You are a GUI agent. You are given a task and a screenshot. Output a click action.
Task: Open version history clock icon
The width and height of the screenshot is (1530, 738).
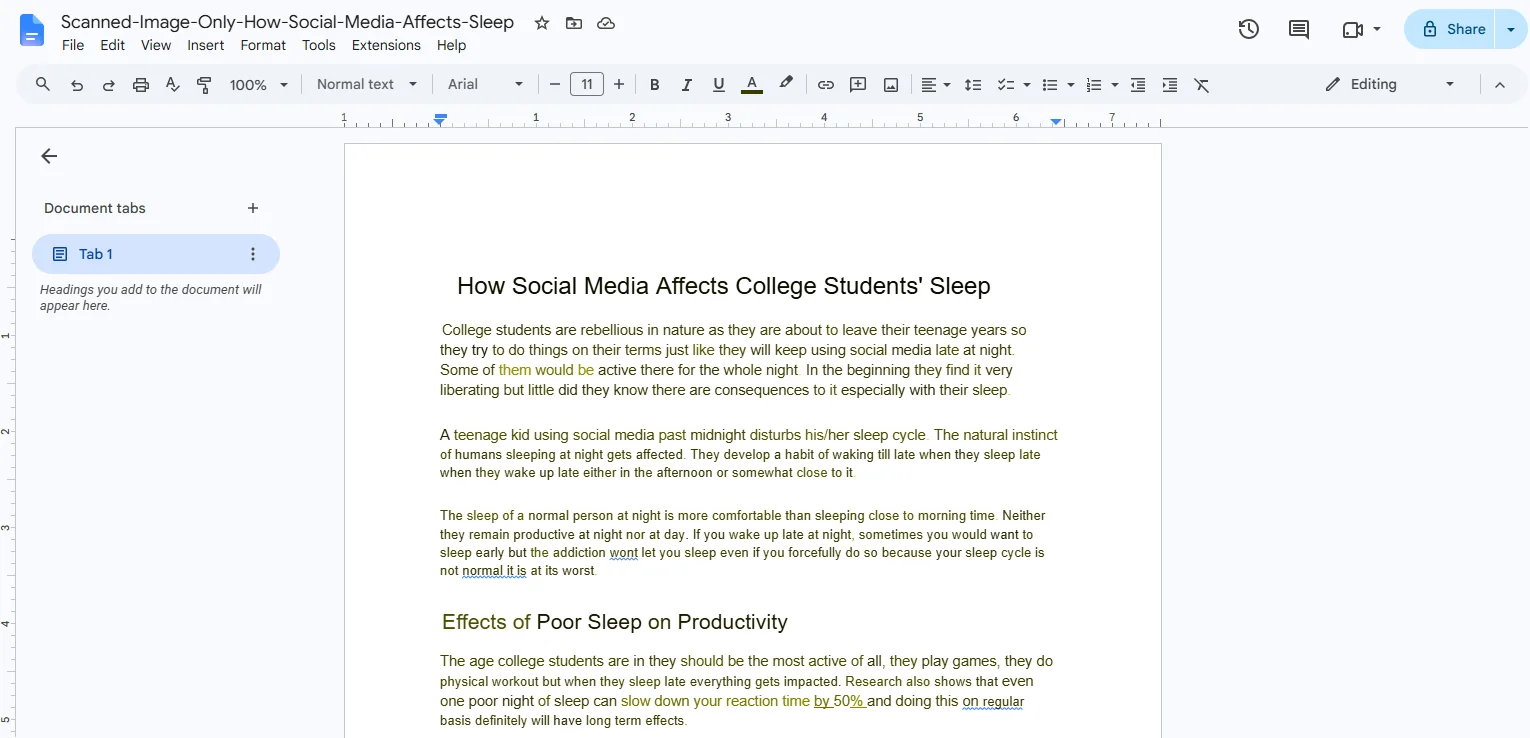[1248, 29]
